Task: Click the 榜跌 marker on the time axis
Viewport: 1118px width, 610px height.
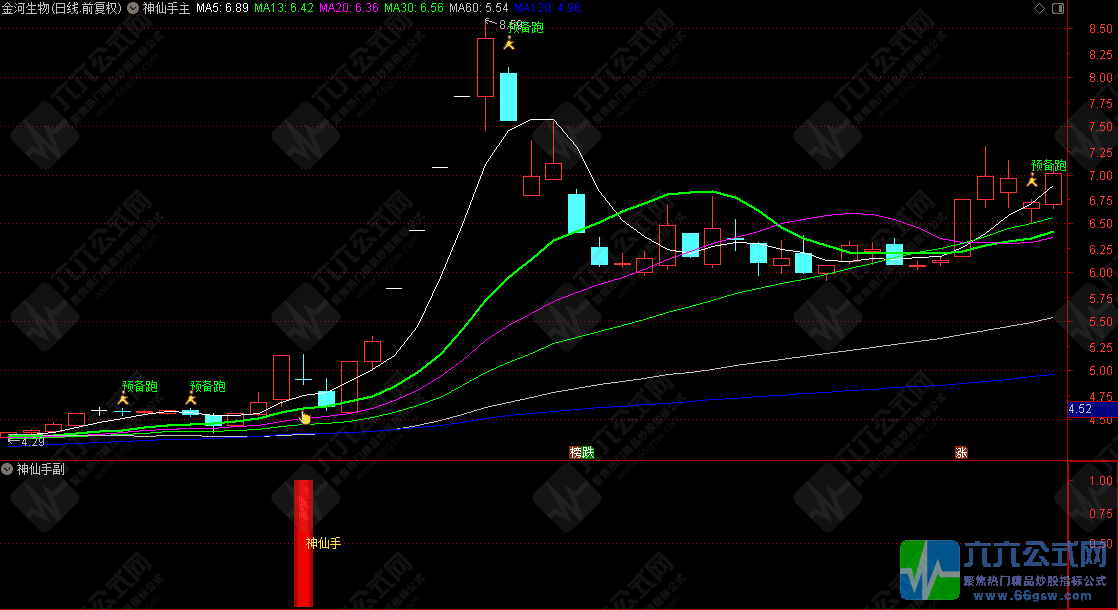Action: click(x=582, y=452)
